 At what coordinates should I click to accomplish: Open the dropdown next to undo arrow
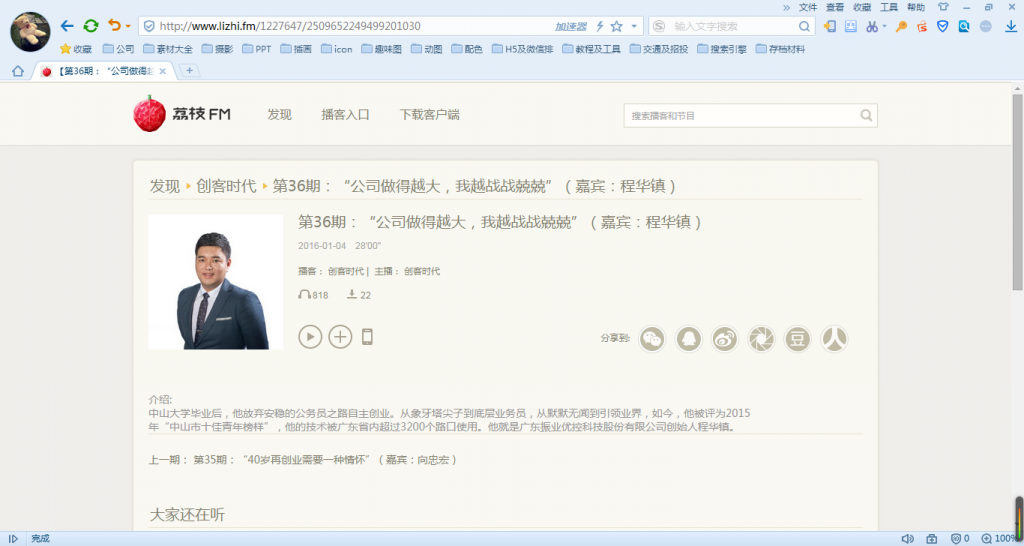(x=128, y=26)
